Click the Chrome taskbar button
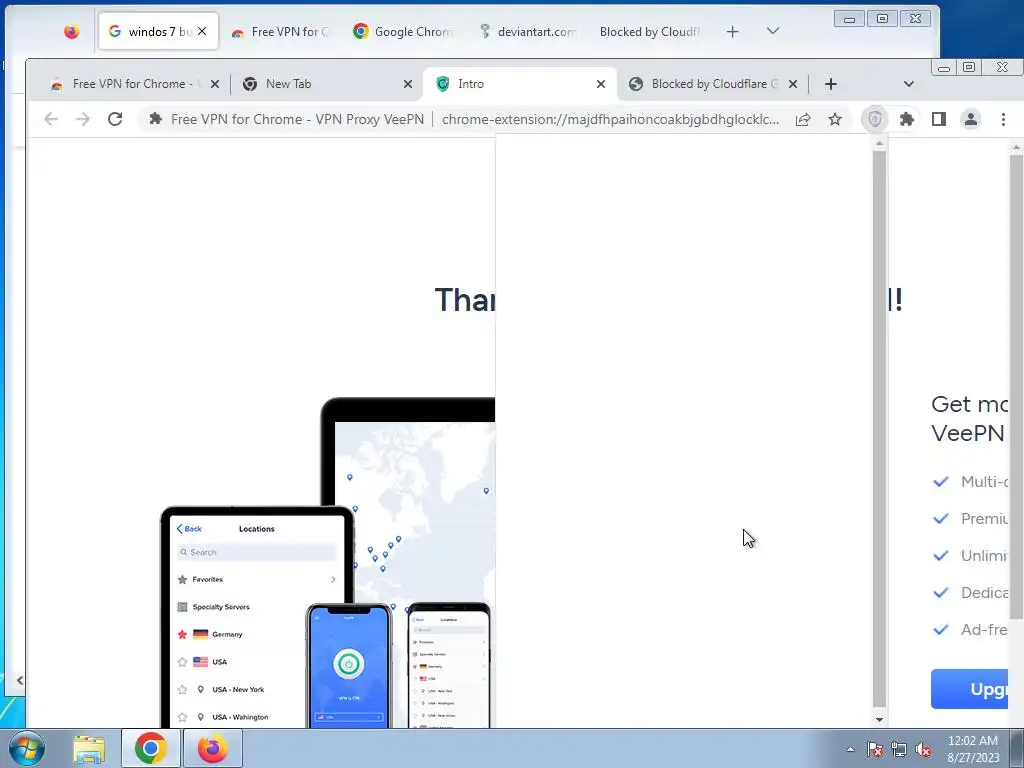1024x768 pixels. (150, 748)
